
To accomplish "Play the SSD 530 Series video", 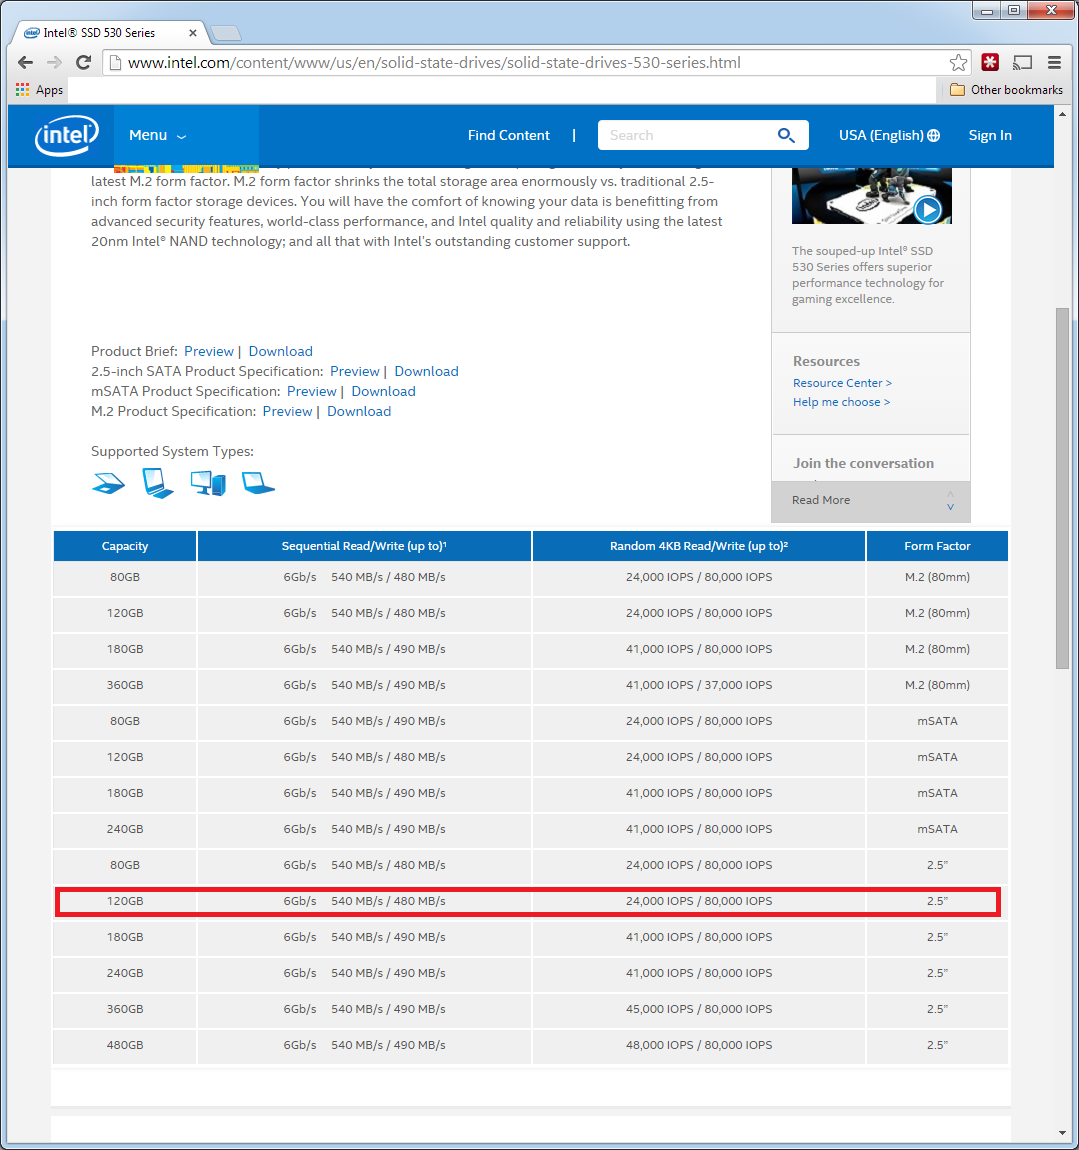I will (x=927, y=210).
